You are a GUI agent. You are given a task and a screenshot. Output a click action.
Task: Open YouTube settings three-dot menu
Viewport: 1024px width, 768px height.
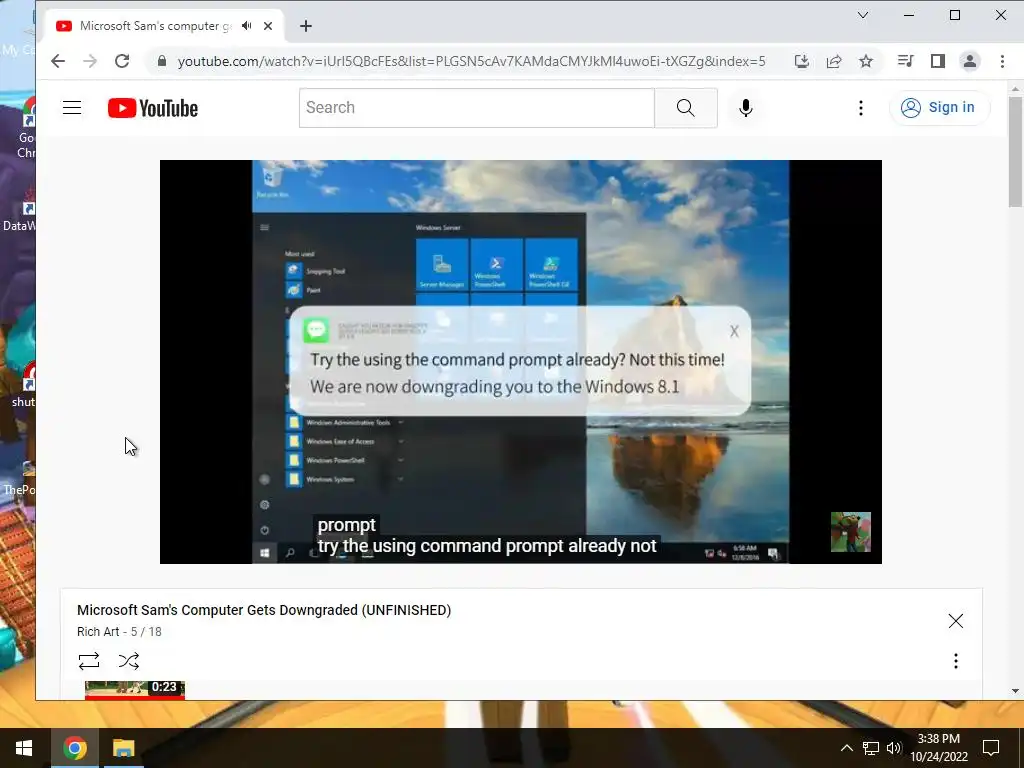point(861,108)
